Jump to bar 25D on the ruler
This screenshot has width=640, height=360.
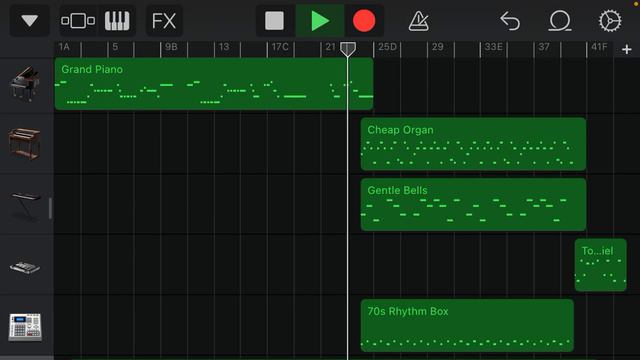[387, 47]
